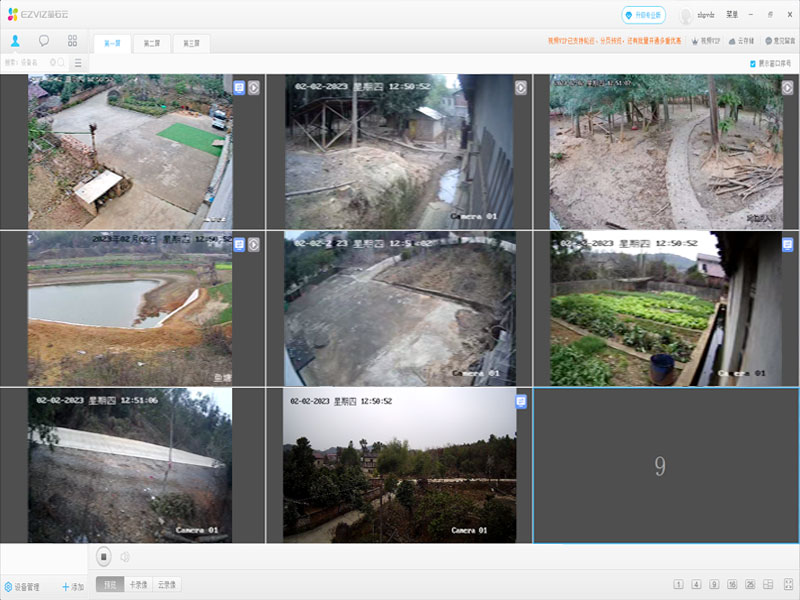Image resolution: width=800 pixels, height=600 pixels.
Task: Stop all live video playback
Action: tap(104, 557)
